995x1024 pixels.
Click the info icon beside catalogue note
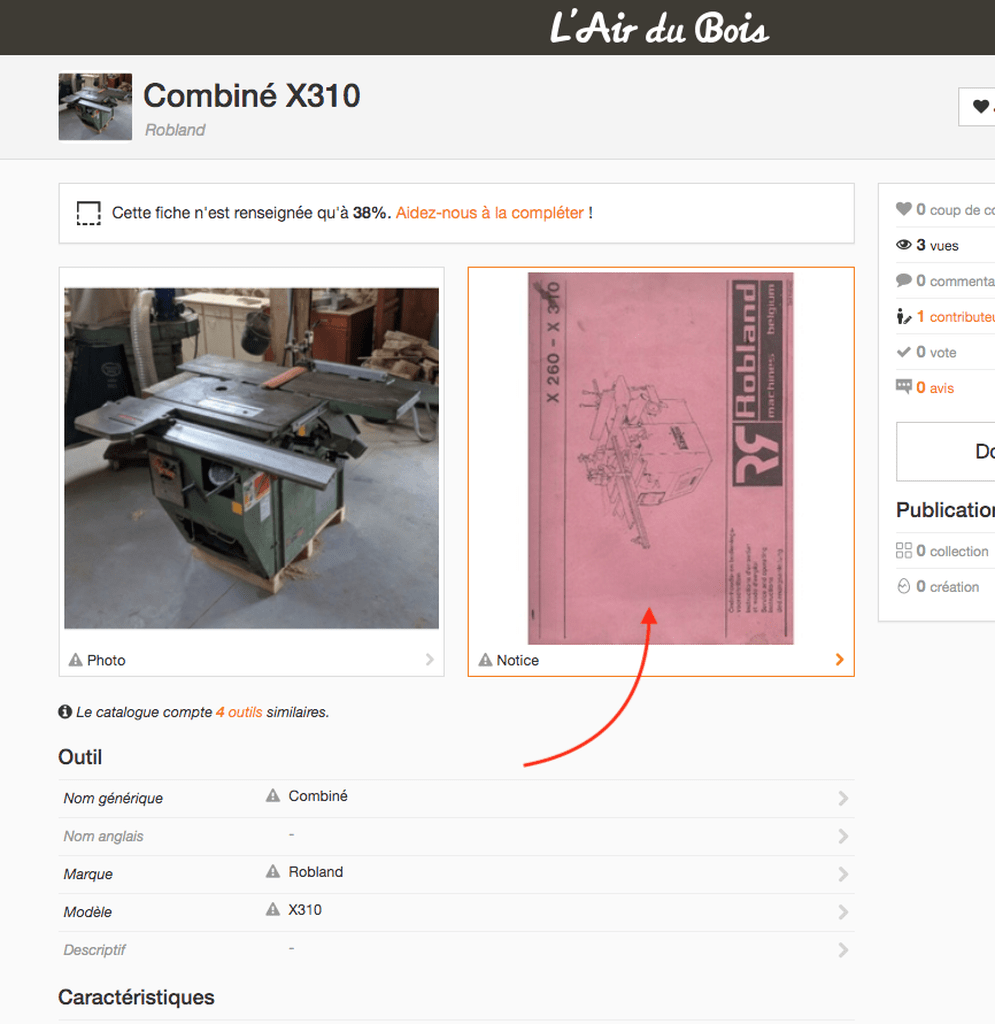65,711
